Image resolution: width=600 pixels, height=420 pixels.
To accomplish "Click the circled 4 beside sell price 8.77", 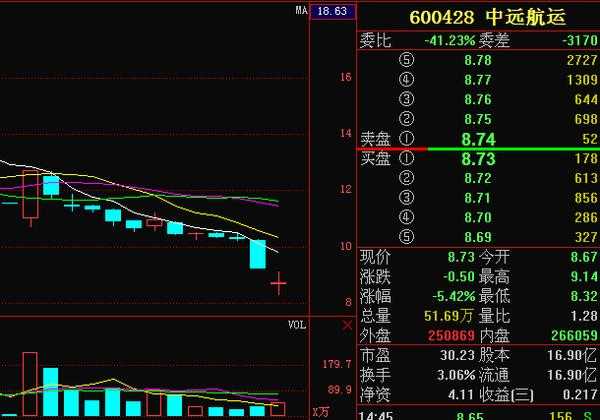I will click(406, 80).
